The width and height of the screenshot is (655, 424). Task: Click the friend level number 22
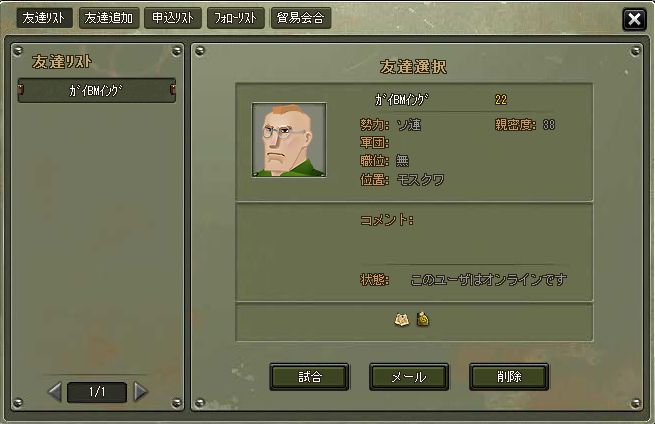501,100
